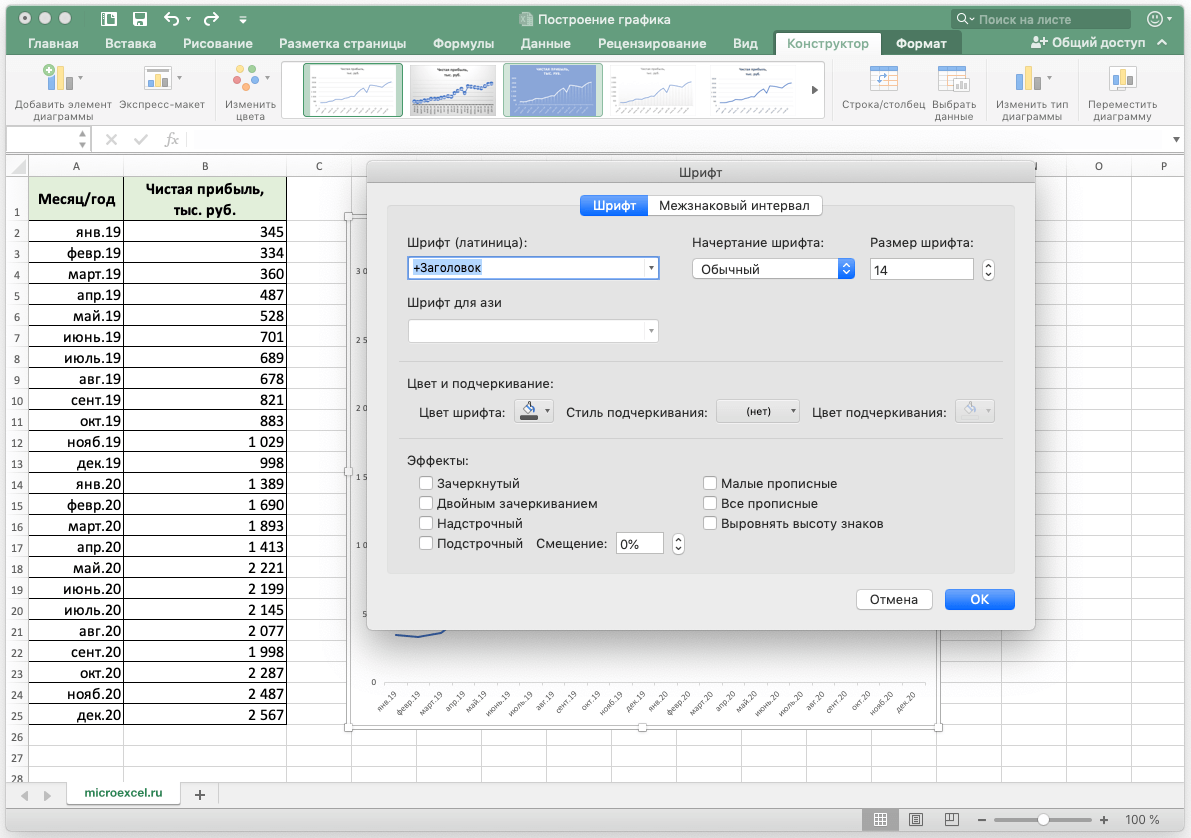Open the Формулы ribbon tab
The image size is (1191, 838).
click(463, 43)
